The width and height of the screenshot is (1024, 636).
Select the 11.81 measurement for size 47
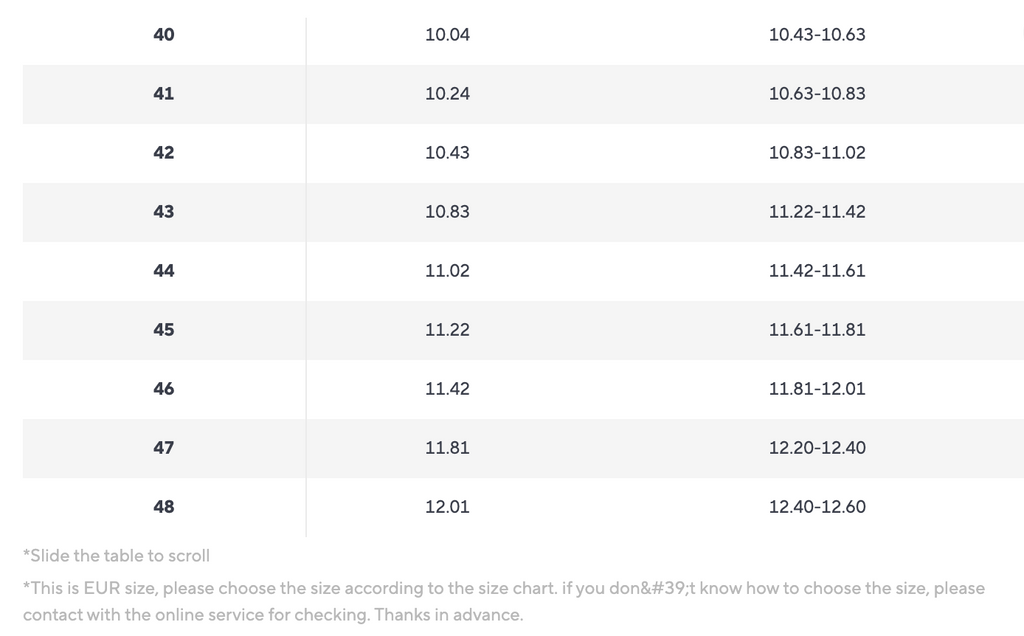tap(447, 448)
